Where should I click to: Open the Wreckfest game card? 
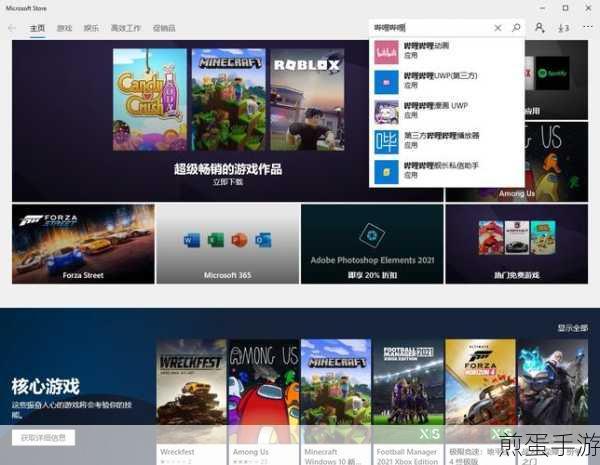point(191,402)
